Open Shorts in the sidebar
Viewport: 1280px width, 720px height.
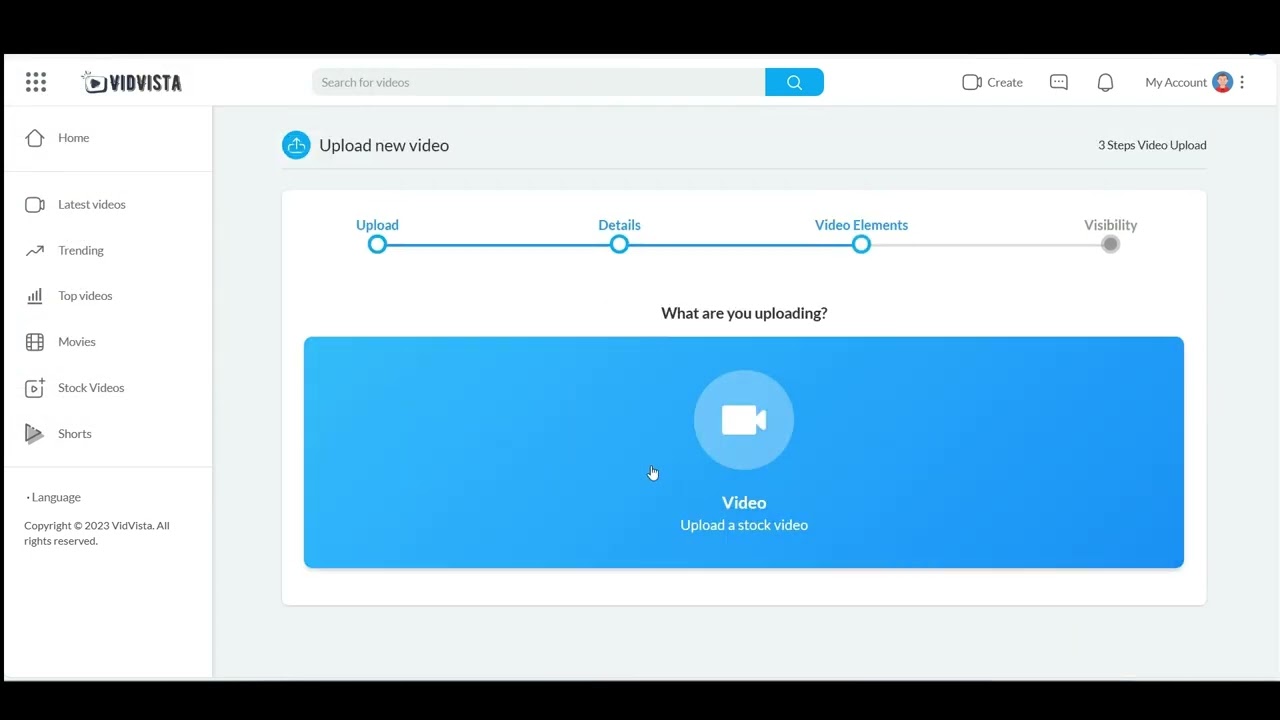click(x=75, y=434)
